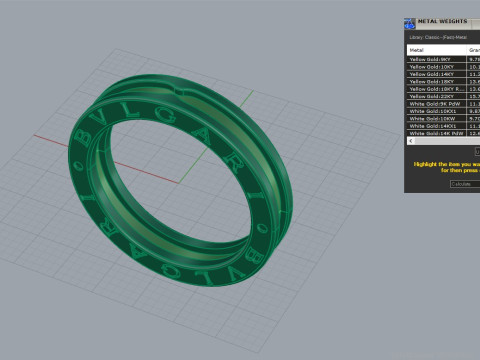Select the White Gold:14K PdW row

[x=443, y=133]
